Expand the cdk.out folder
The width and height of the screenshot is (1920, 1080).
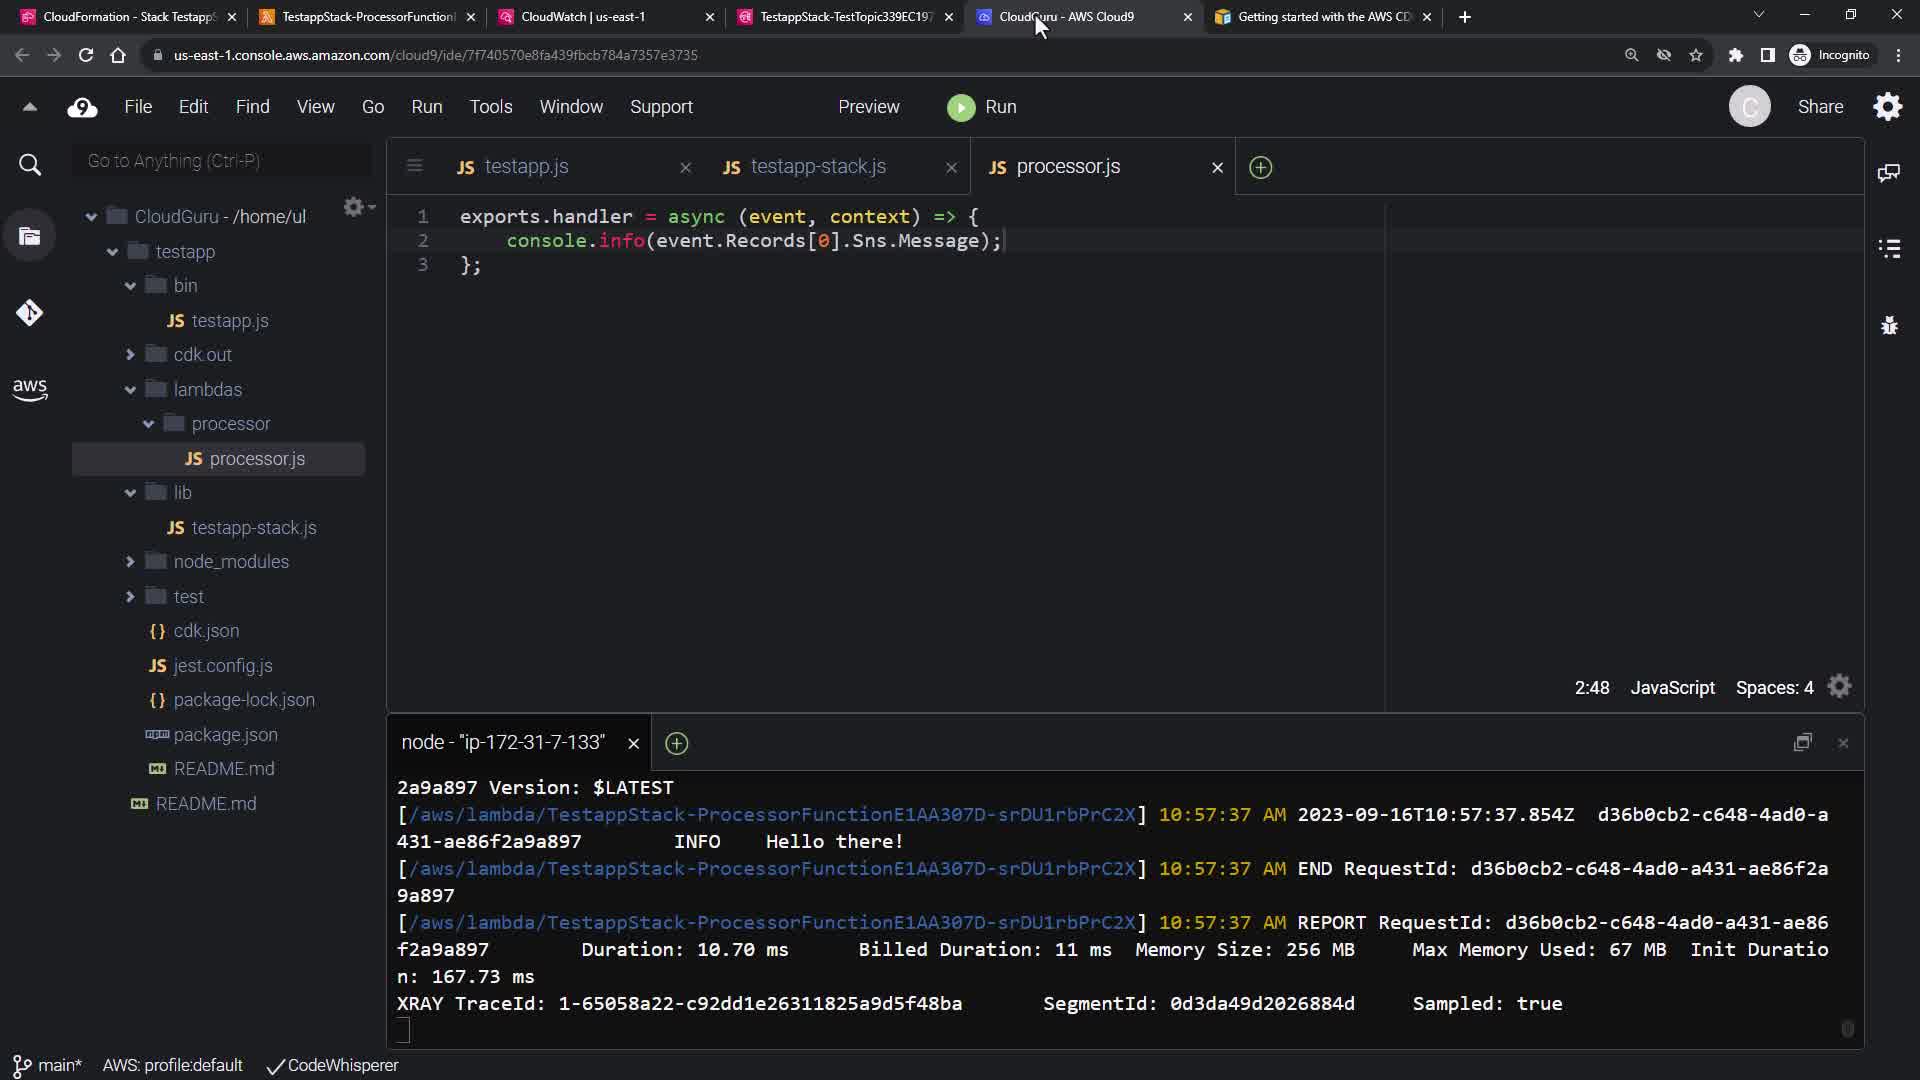[130, 355]
